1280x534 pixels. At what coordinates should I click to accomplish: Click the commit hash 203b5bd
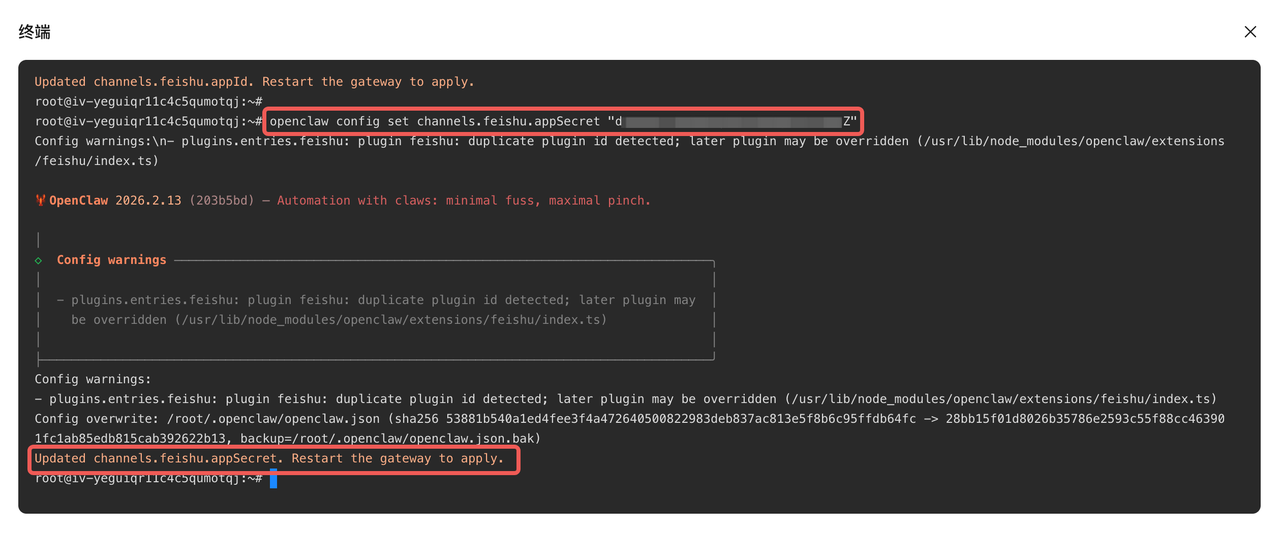(226, 201)
